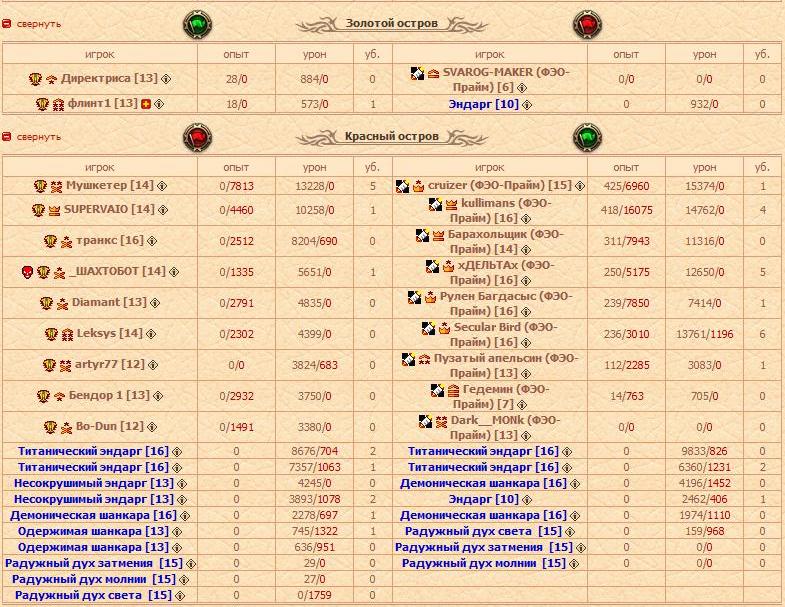Open info icon for Гедемин [7]
785x607 pixels.
pos(522,405)
